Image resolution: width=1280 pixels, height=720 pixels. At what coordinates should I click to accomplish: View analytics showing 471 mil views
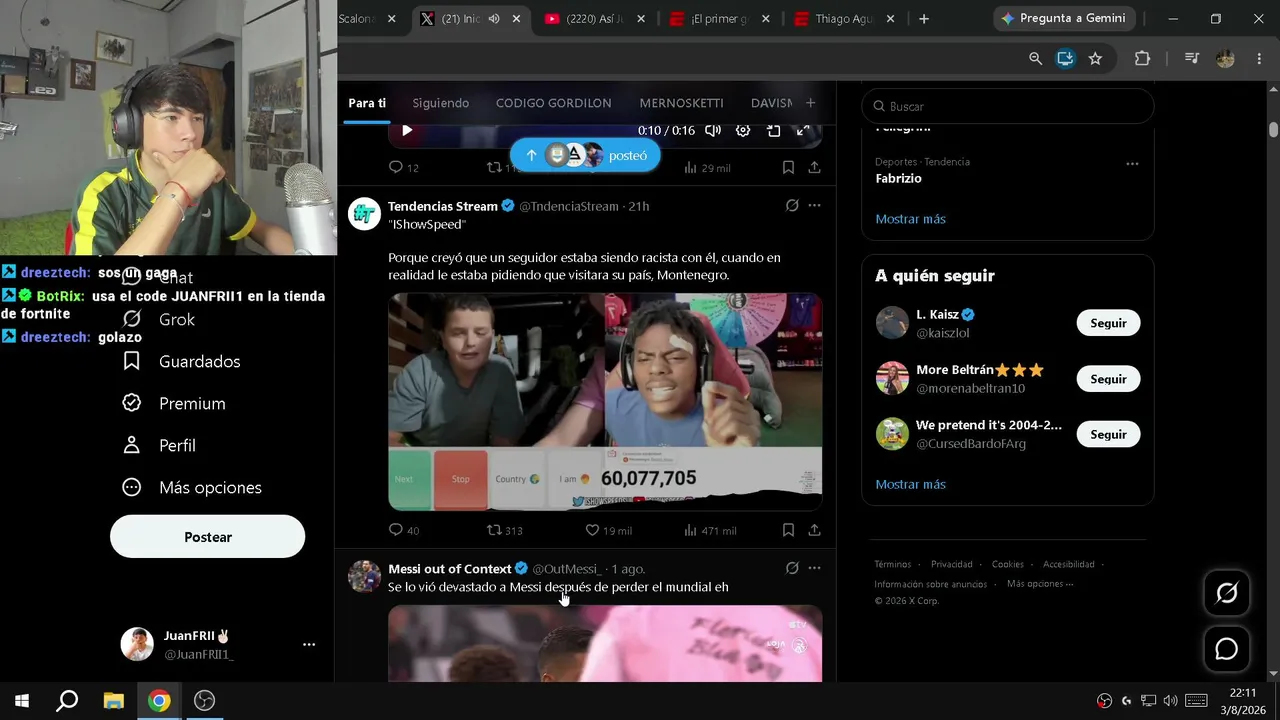pyautogui.click(x=711, y=530)
